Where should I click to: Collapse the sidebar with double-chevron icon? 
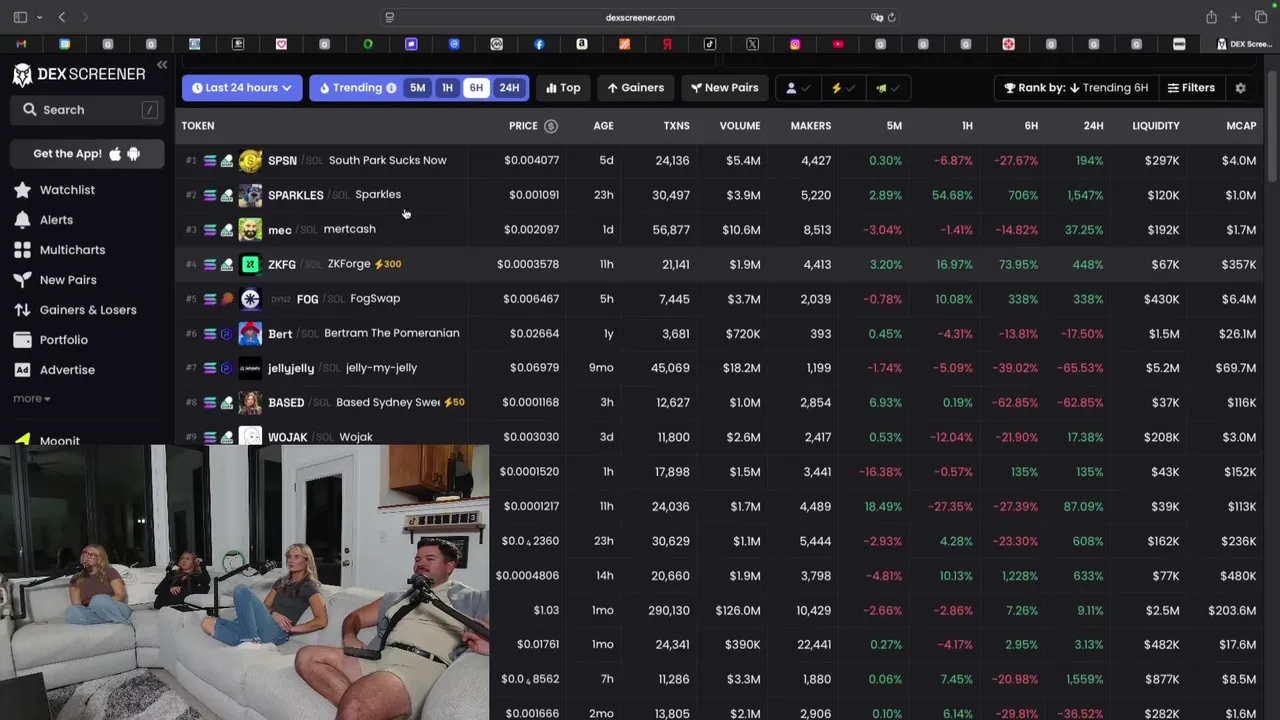click(x=162, y=65)
